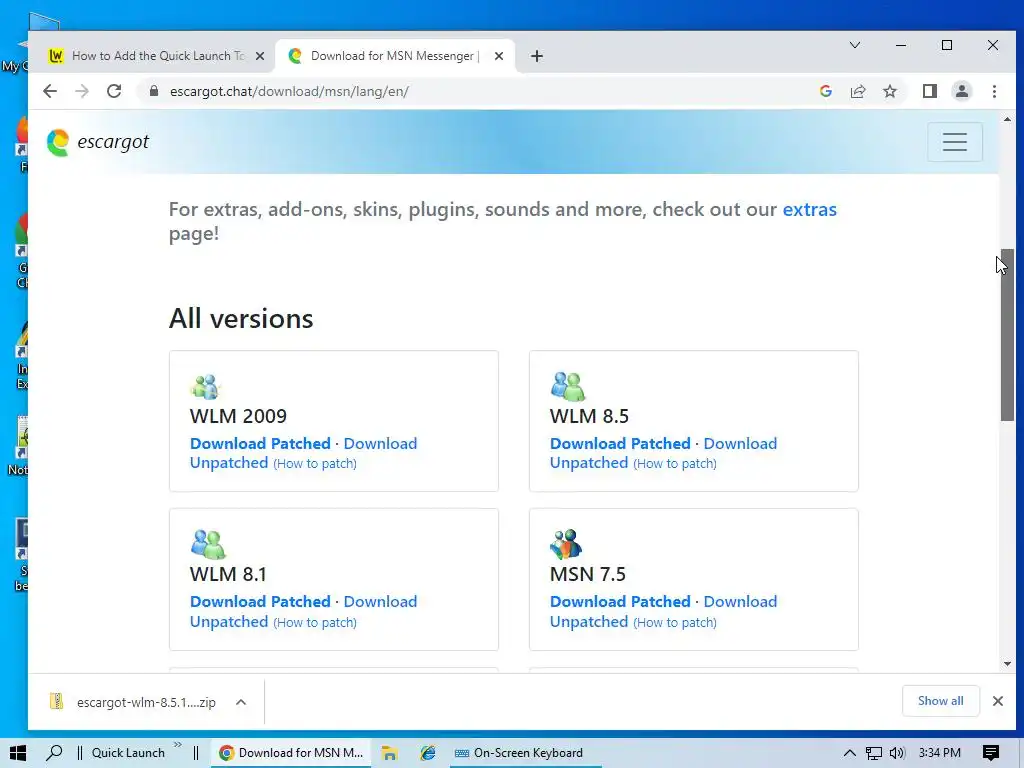This screenshot has height=768, width=1024.
Task: Click Show all downloads
Action: (x=940, y=701)
